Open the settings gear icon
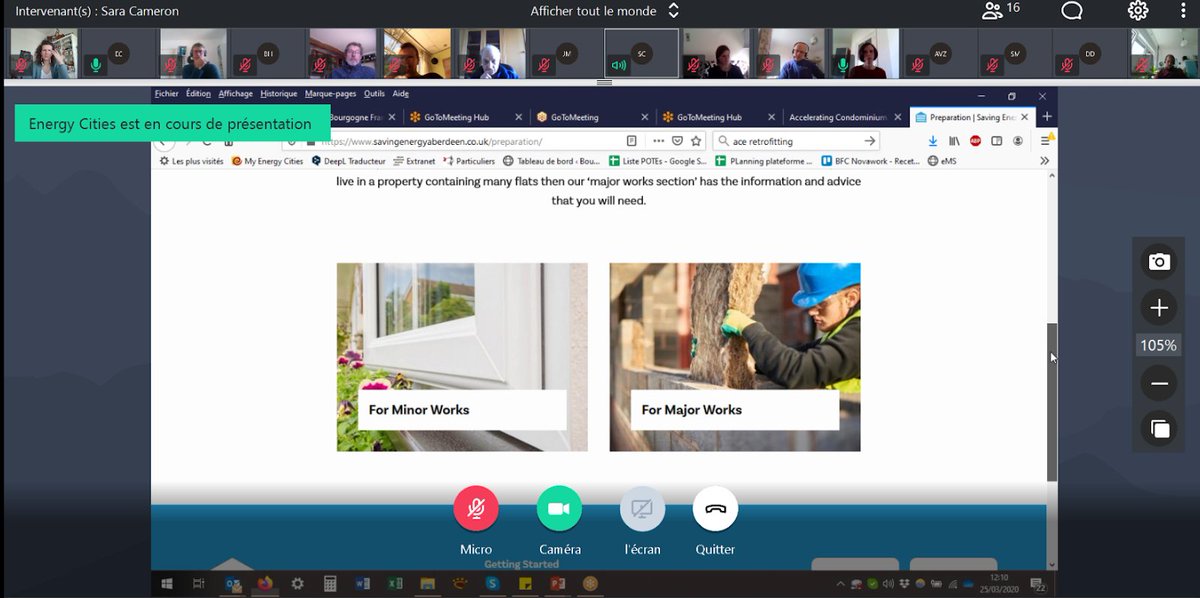 (1138, 10)
